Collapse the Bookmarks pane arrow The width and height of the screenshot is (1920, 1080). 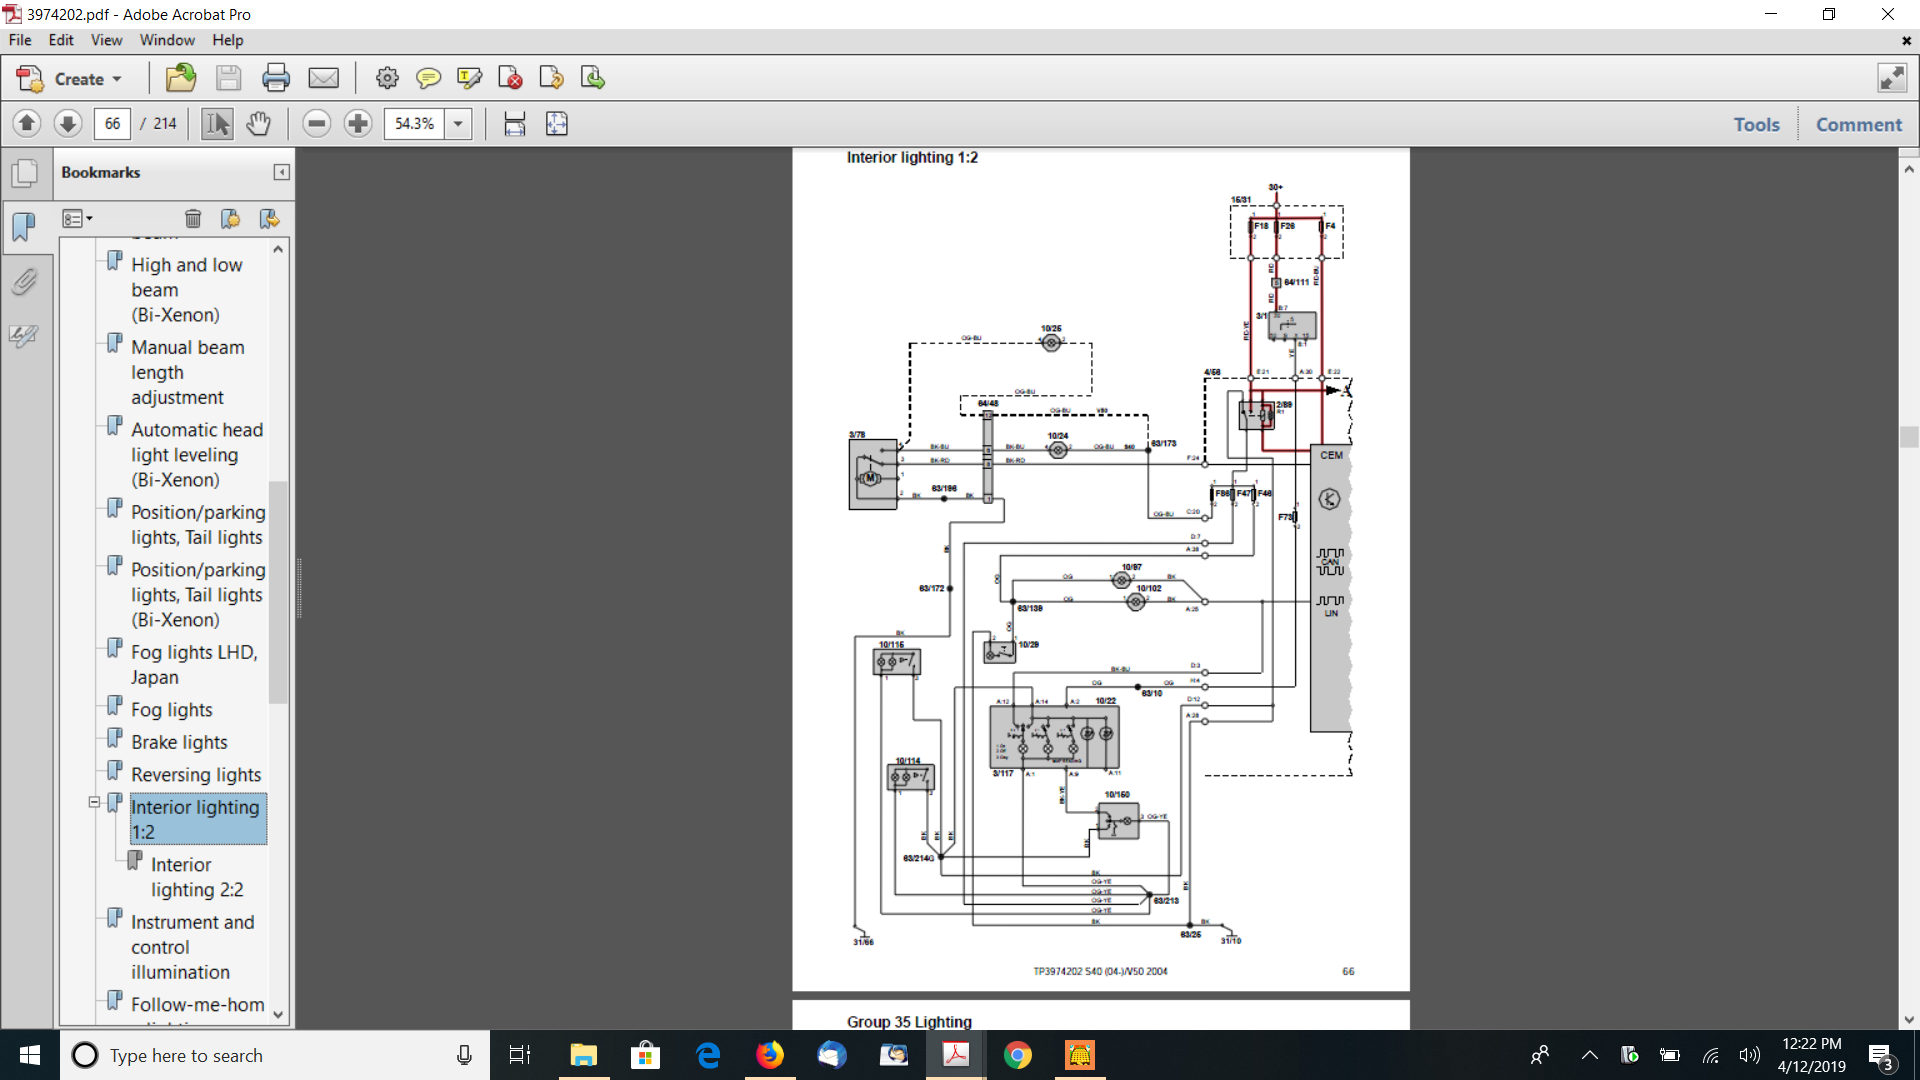[x=281, y=172]
